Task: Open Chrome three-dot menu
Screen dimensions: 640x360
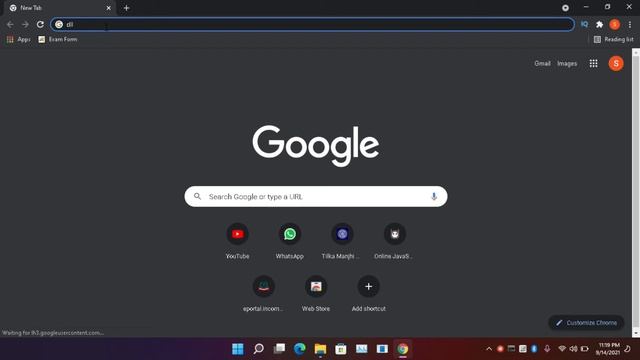Action: [x=630, y=24]
